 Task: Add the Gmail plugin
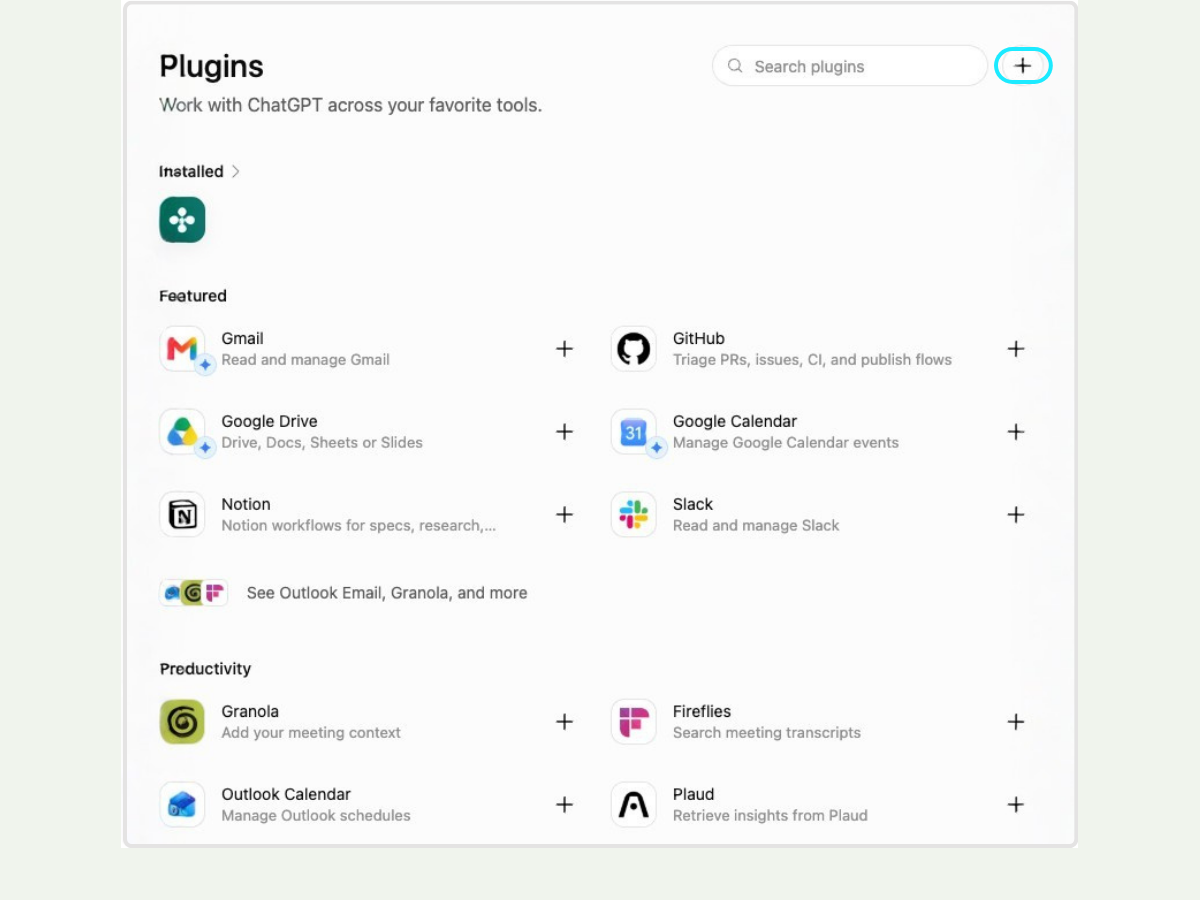[565, 349]
